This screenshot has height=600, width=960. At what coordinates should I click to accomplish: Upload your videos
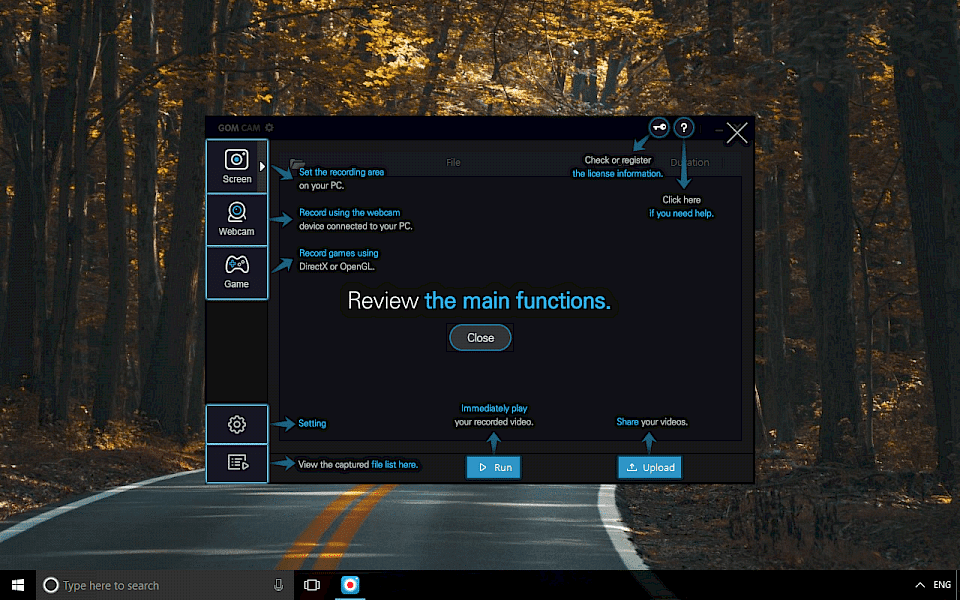coord(650,467)
